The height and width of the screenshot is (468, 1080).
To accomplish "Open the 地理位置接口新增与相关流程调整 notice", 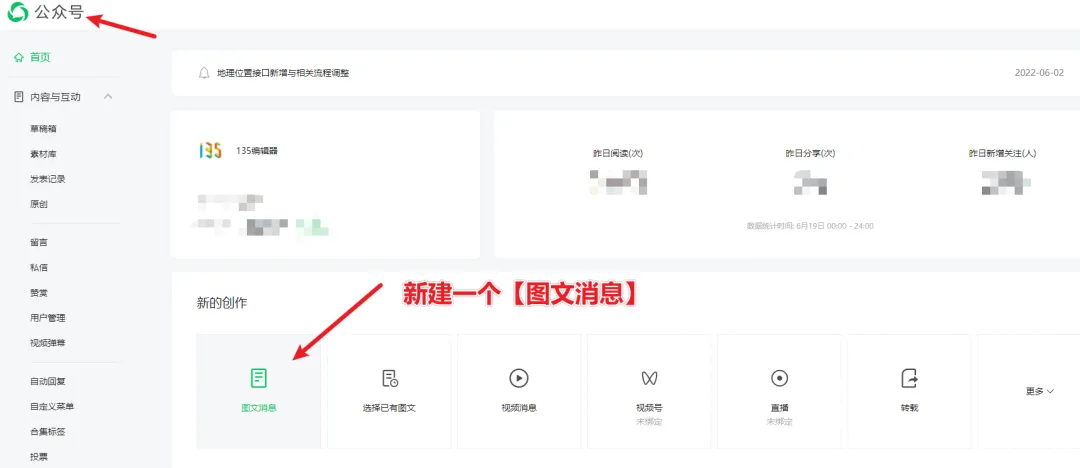I will coord(282,73).
